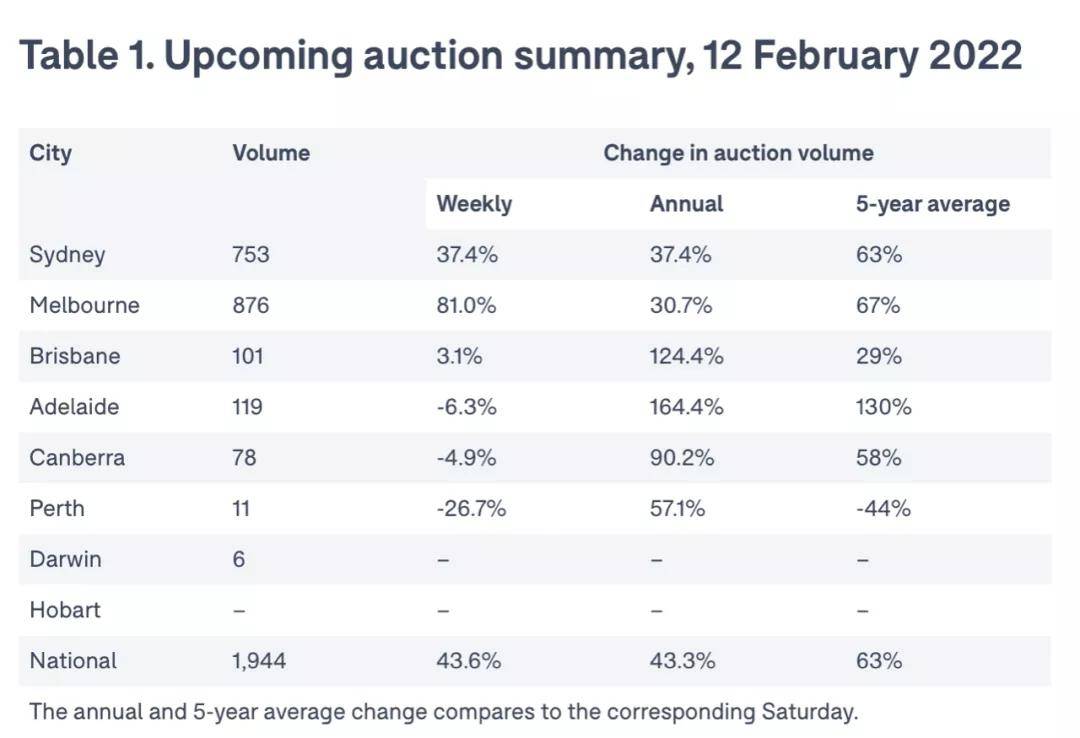Click the footnote about corresponding Saturday
The width and height of the screenshot is (1080, 738).
click(443, 712)
